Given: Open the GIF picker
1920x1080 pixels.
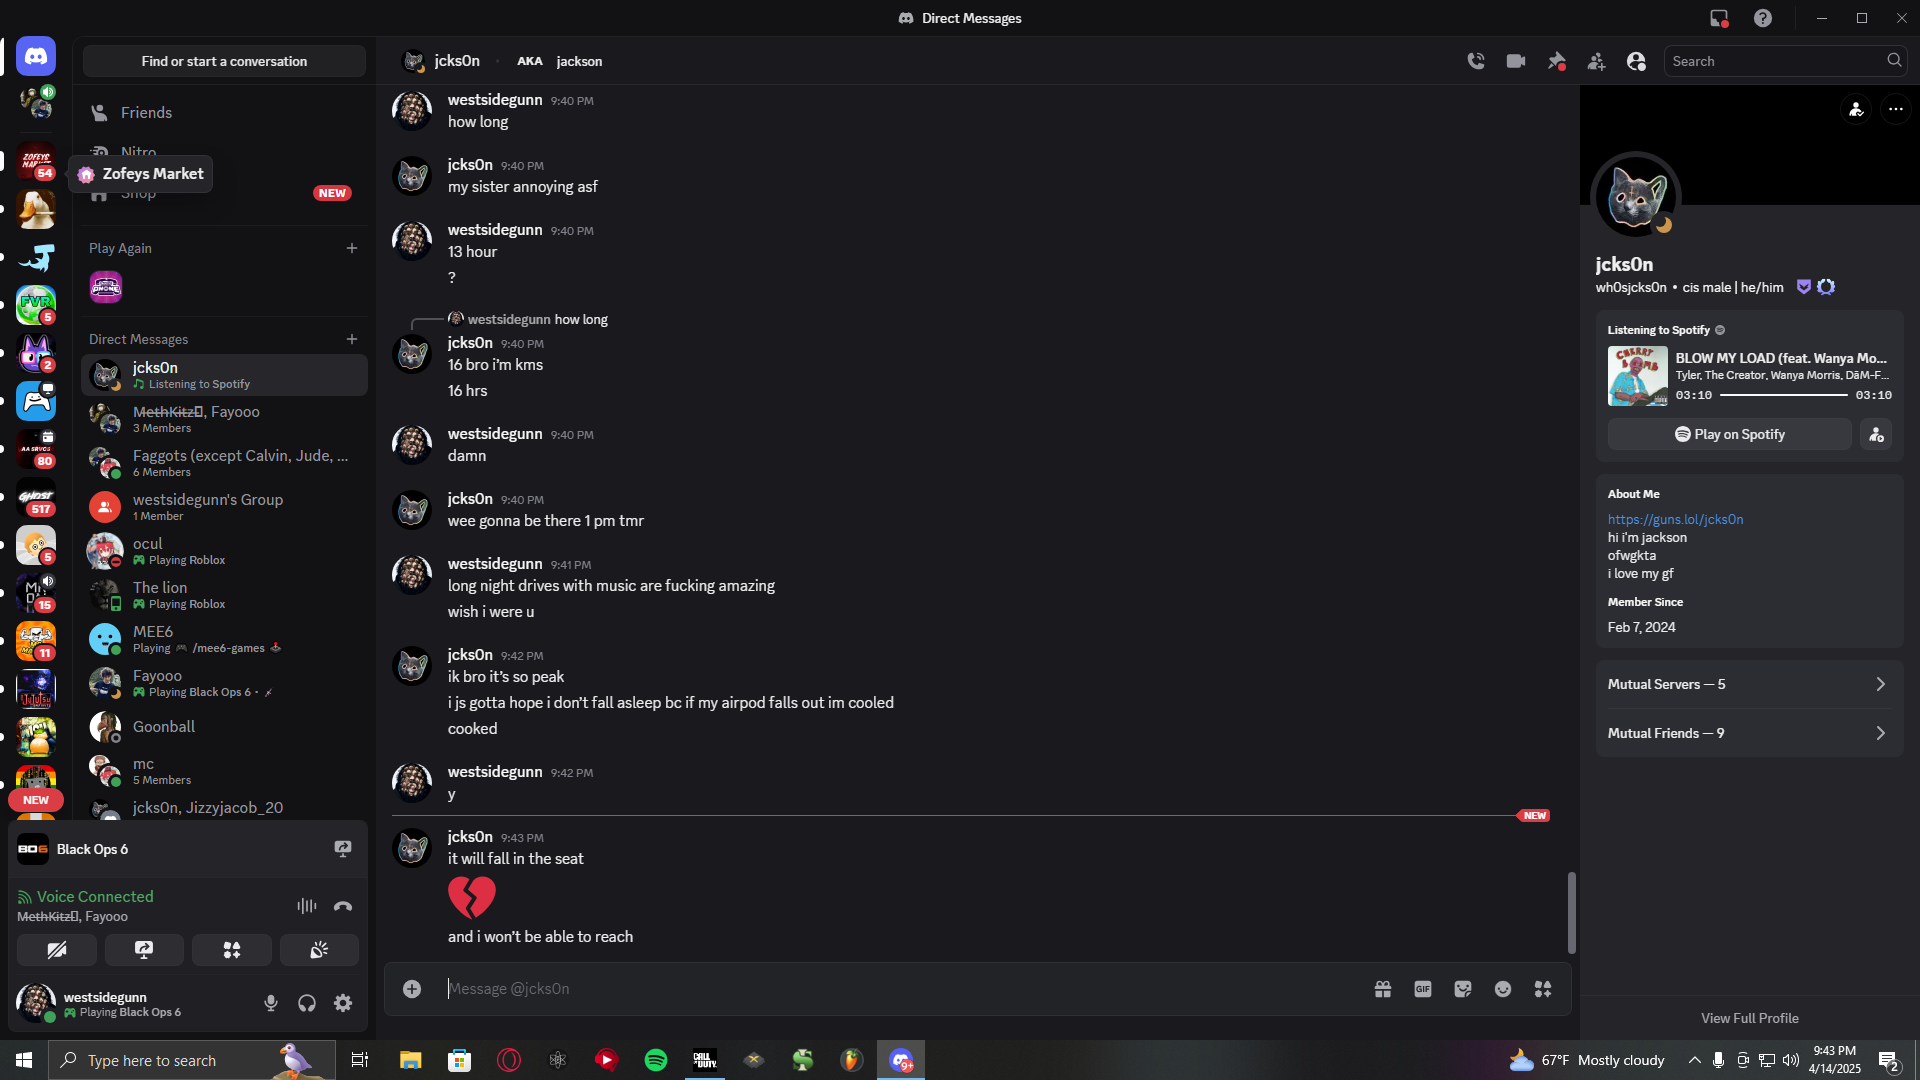Looking at the screenshot, I should (x=1423, y=989).
